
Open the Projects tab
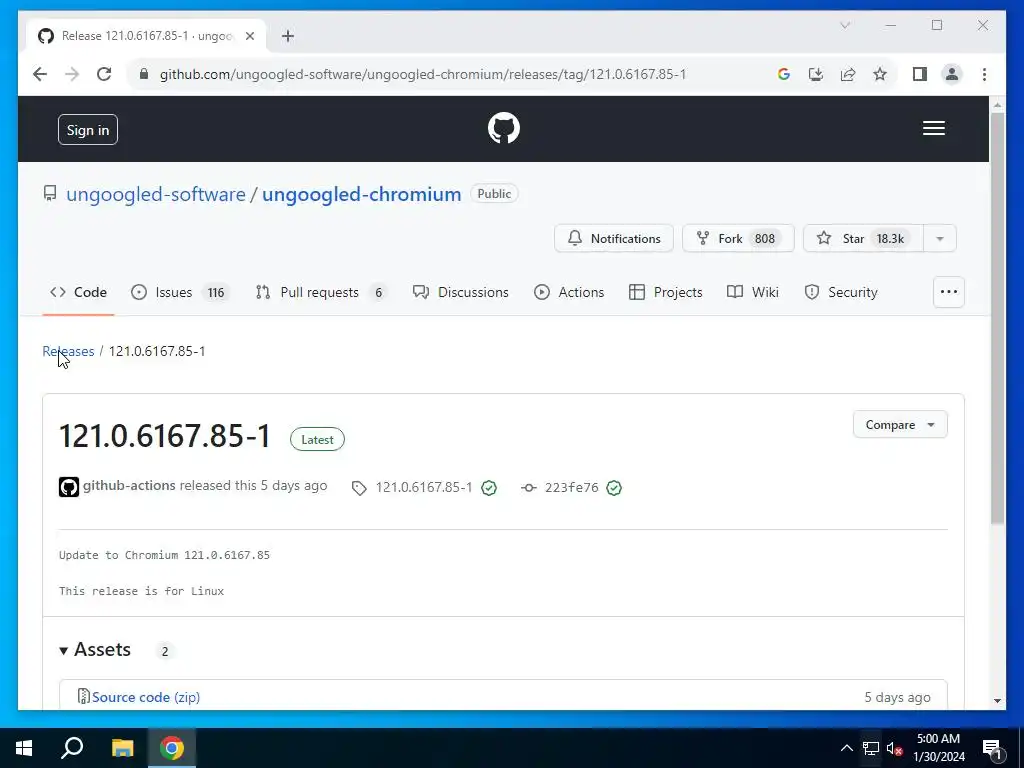coord(665,293)
